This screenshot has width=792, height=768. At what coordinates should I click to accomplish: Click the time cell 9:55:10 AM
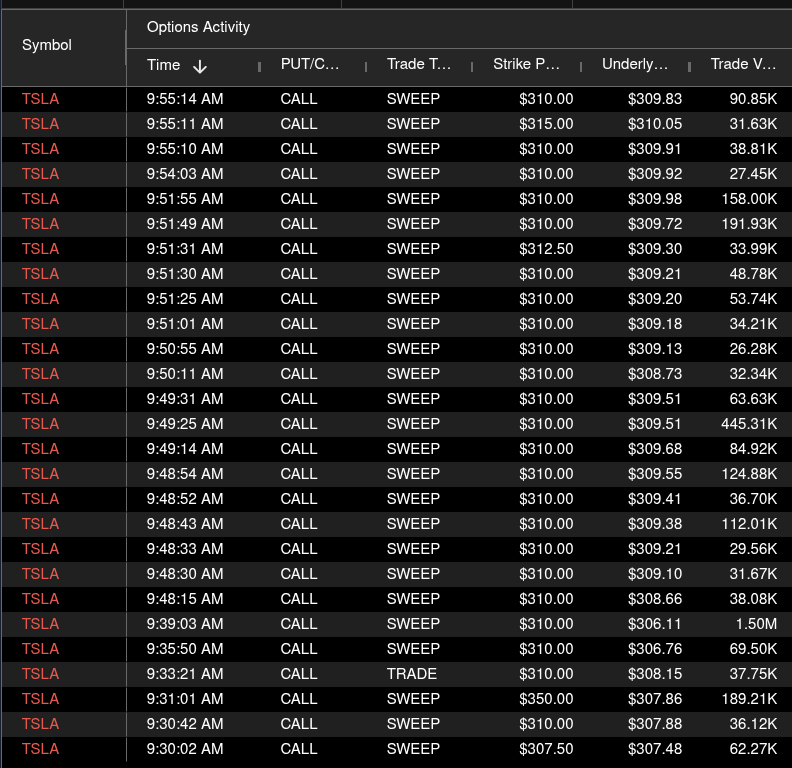185,149
